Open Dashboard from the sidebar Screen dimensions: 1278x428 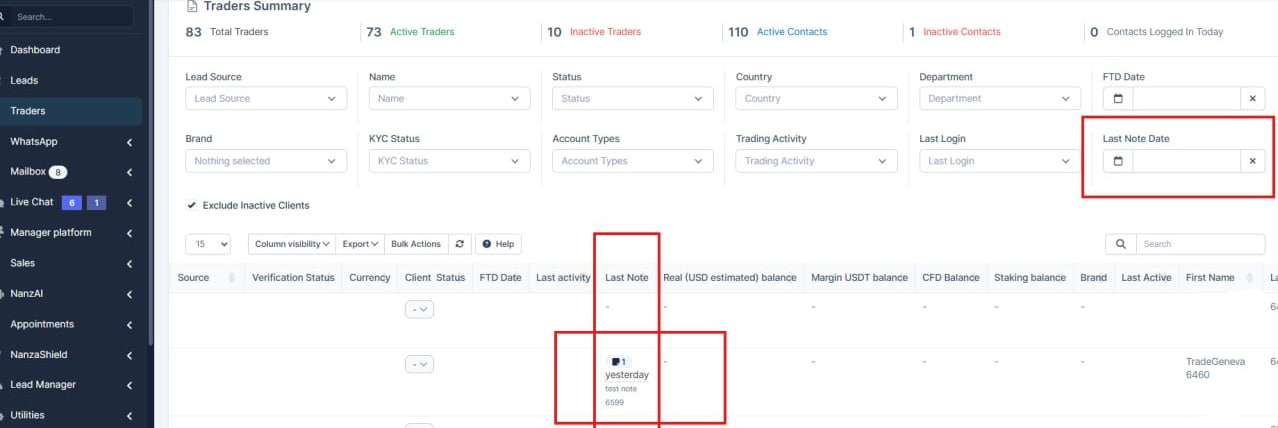[x=35, y=50]
